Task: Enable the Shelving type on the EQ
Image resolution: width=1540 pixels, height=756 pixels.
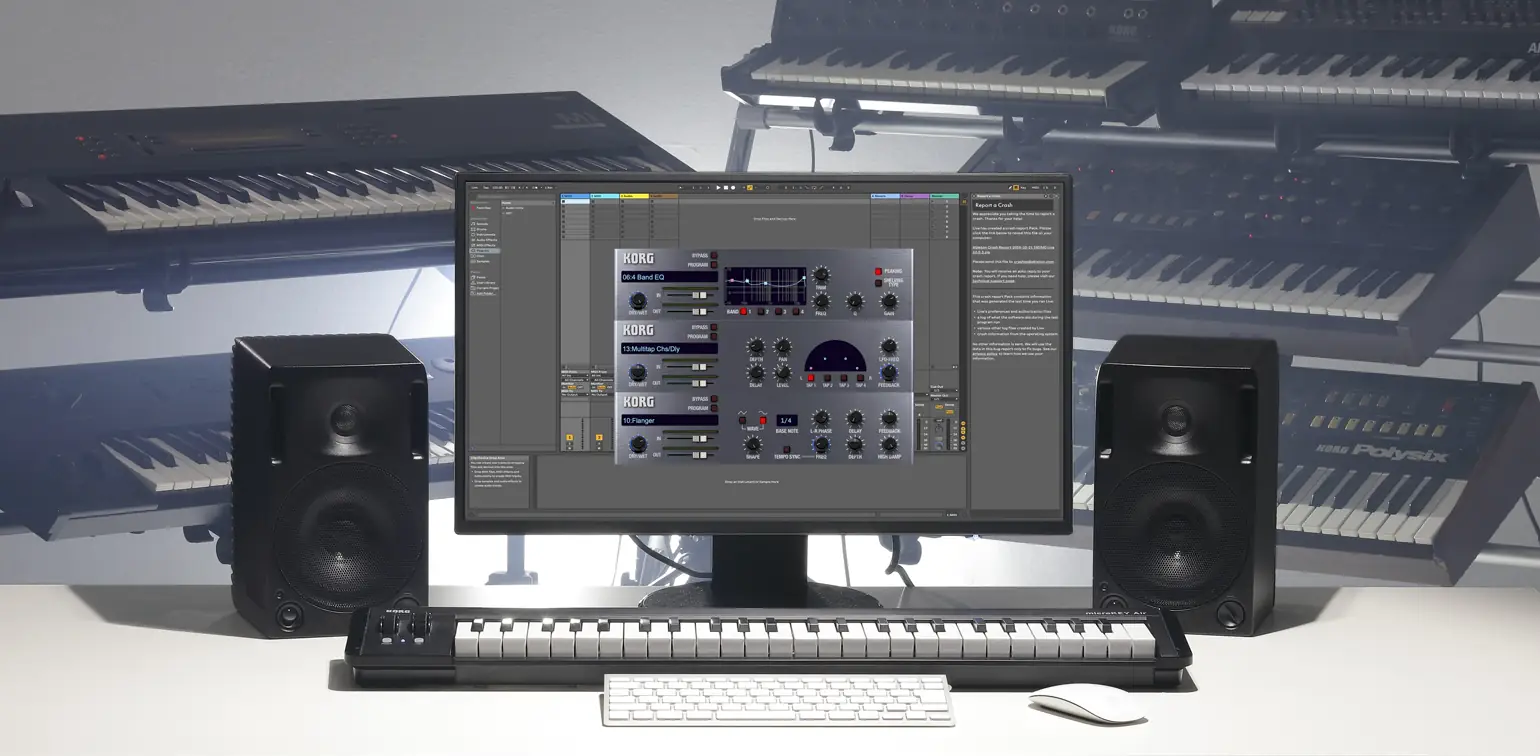Action: 879,283
